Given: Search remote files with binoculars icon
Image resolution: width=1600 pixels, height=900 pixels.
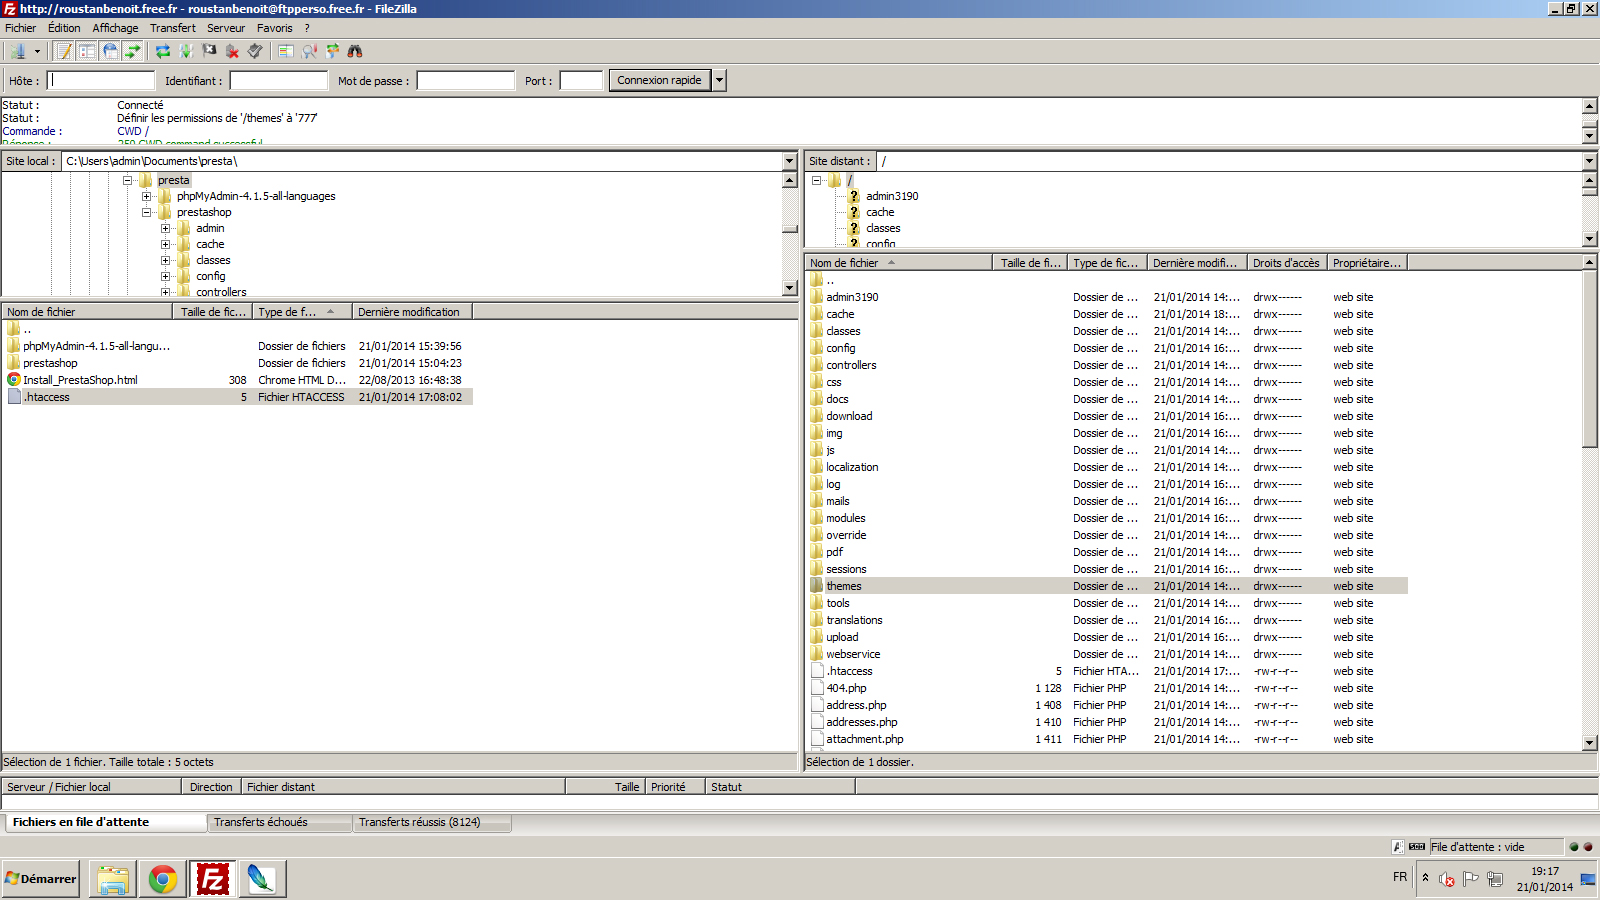Looking at the screenshot, I should click(355, 51).
